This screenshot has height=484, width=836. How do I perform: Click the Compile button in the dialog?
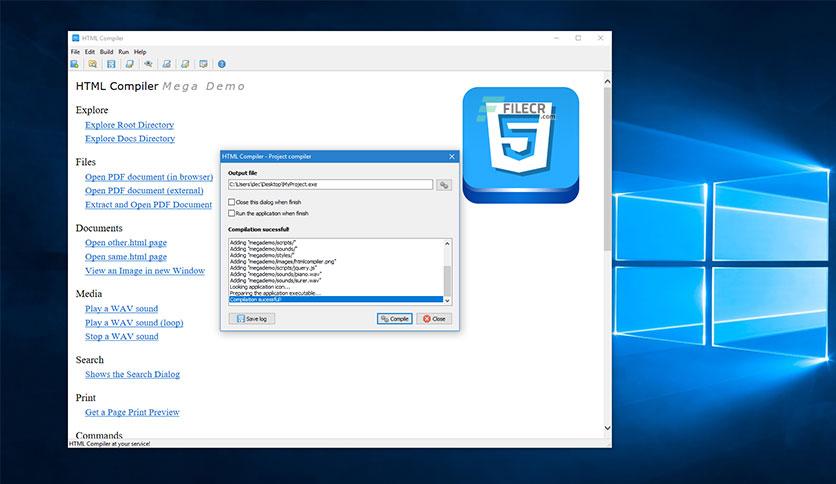coord(395,319)
